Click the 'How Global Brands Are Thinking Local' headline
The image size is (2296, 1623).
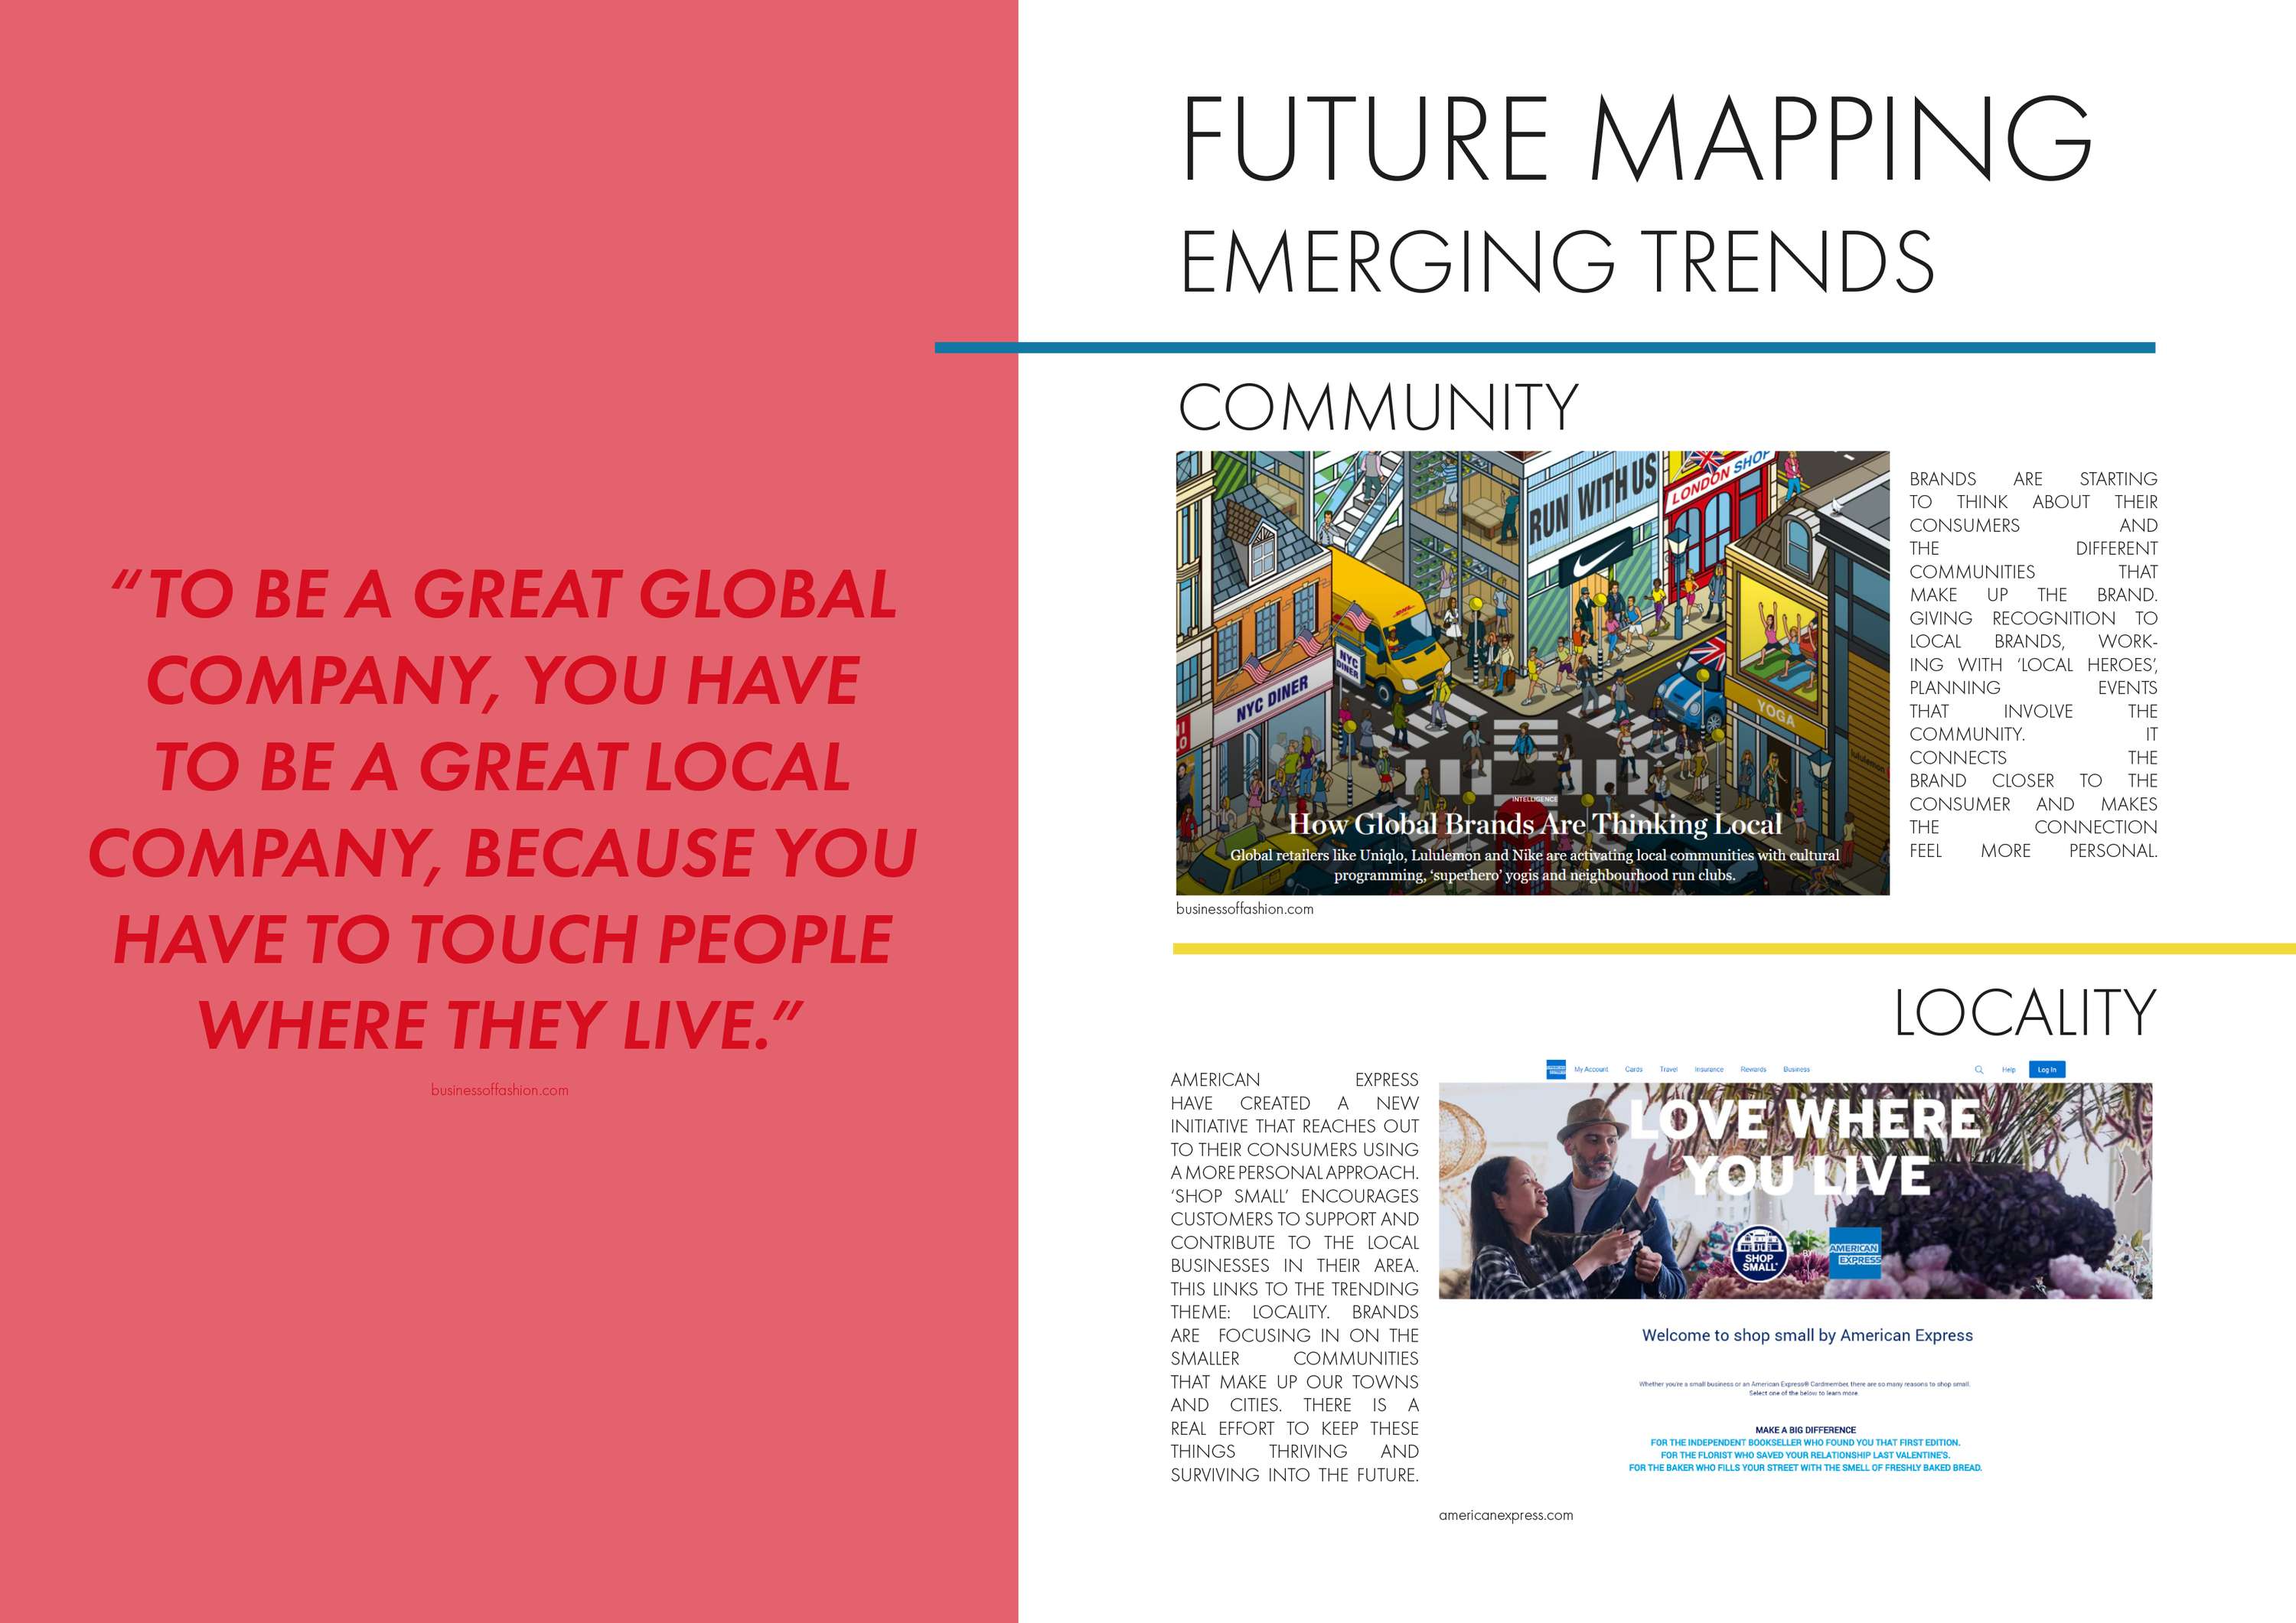point(1535,824)
